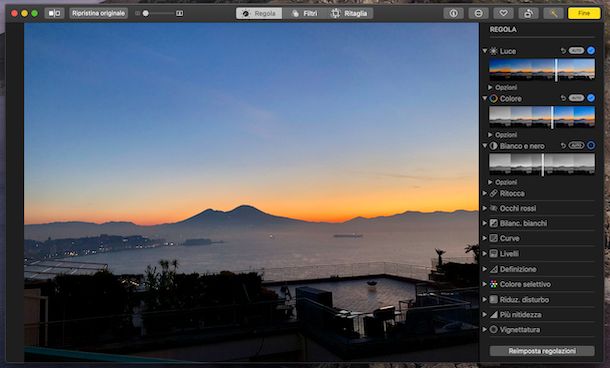This screenshot has width=610, height=368.
Task: Click the Reimposta regolazioni button
Action: click(542, 351)
